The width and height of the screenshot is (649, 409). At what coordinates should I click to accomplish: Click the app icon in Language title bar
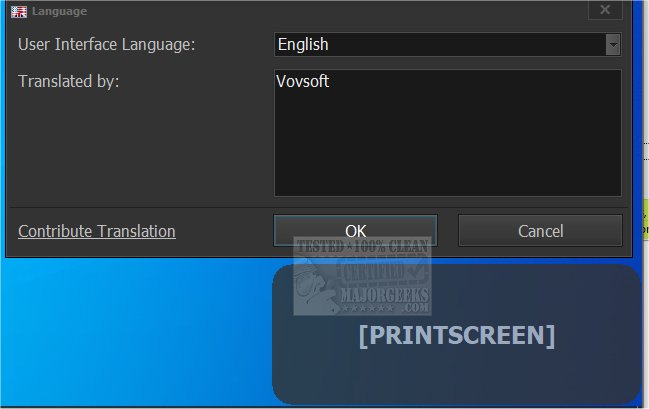tap(17, 11)
